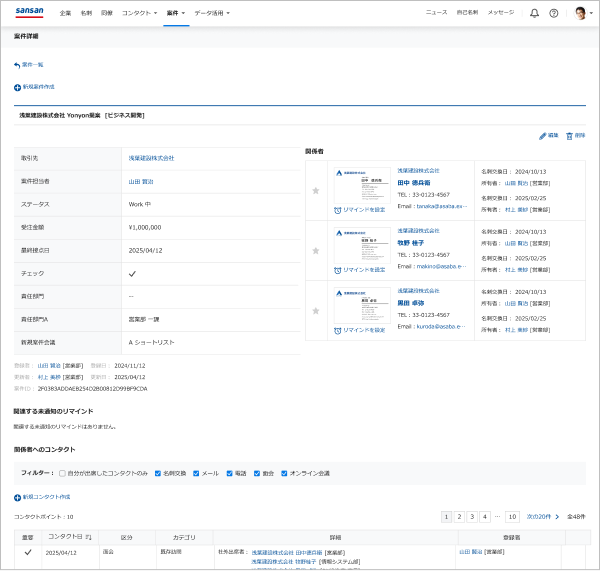This screenshot has height=571, width=600.
Task: Go to page 10
Action: point(512,517)
